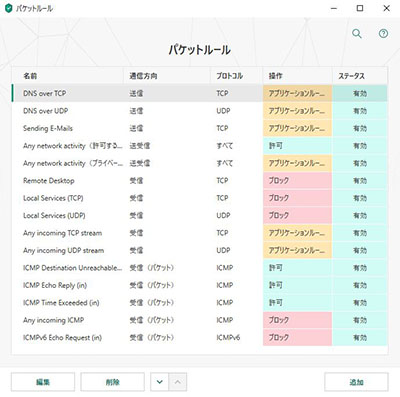Image resolution: width=400 pixels, height=397 pixels.
Task: Click ブロック action for ICMPv6 Echo Request
Action: tap(298, 337)
